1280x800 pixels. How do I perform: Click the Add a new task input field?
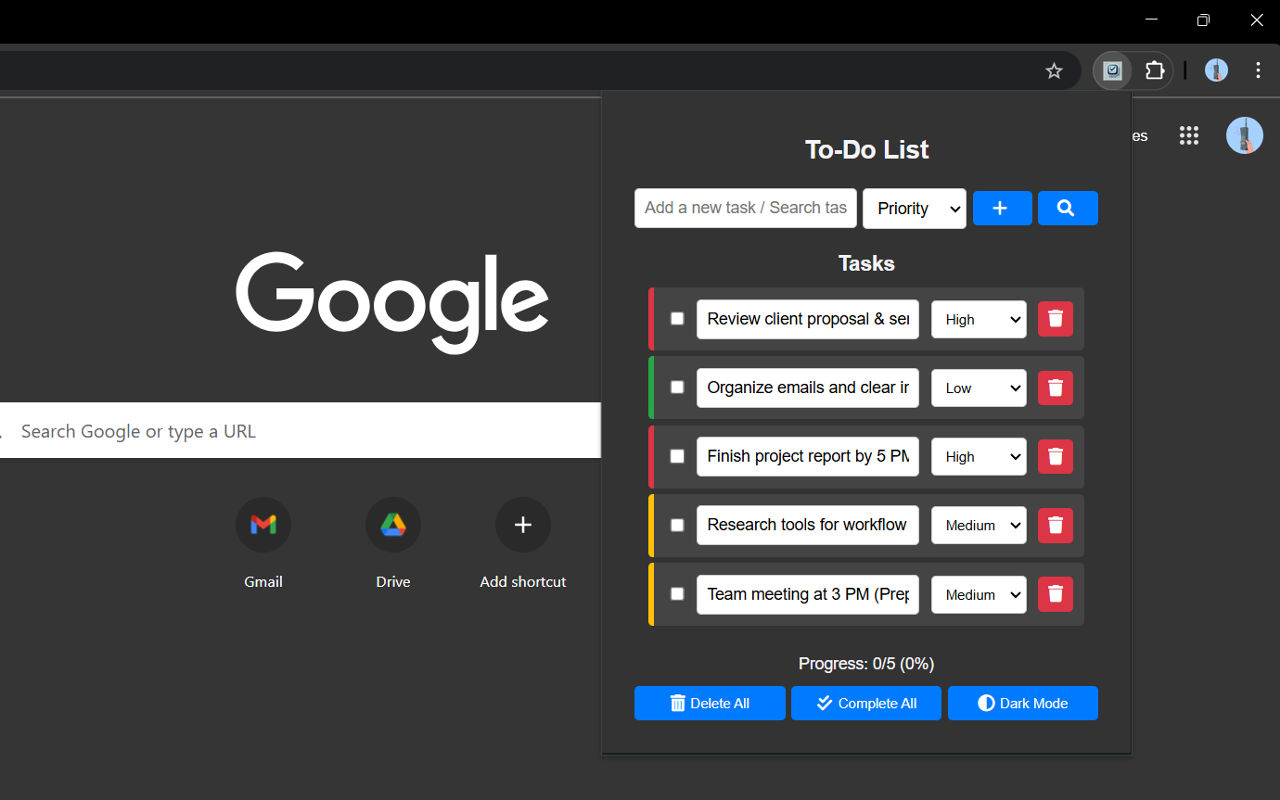745,208
